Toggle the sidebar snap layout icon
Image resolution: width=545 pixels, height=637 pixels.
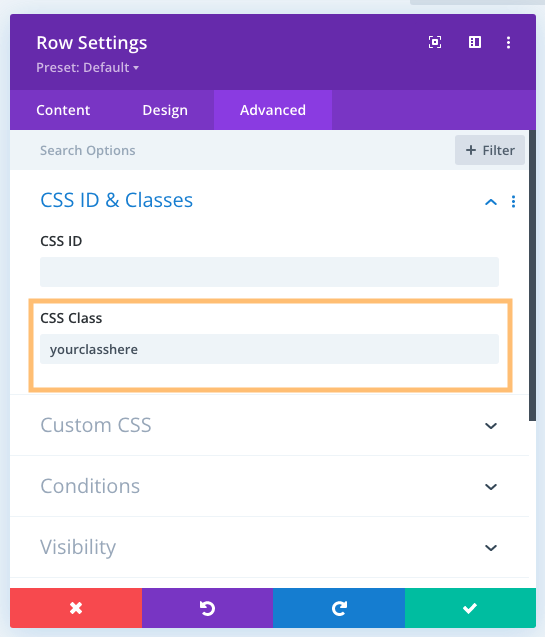(475, 42)
